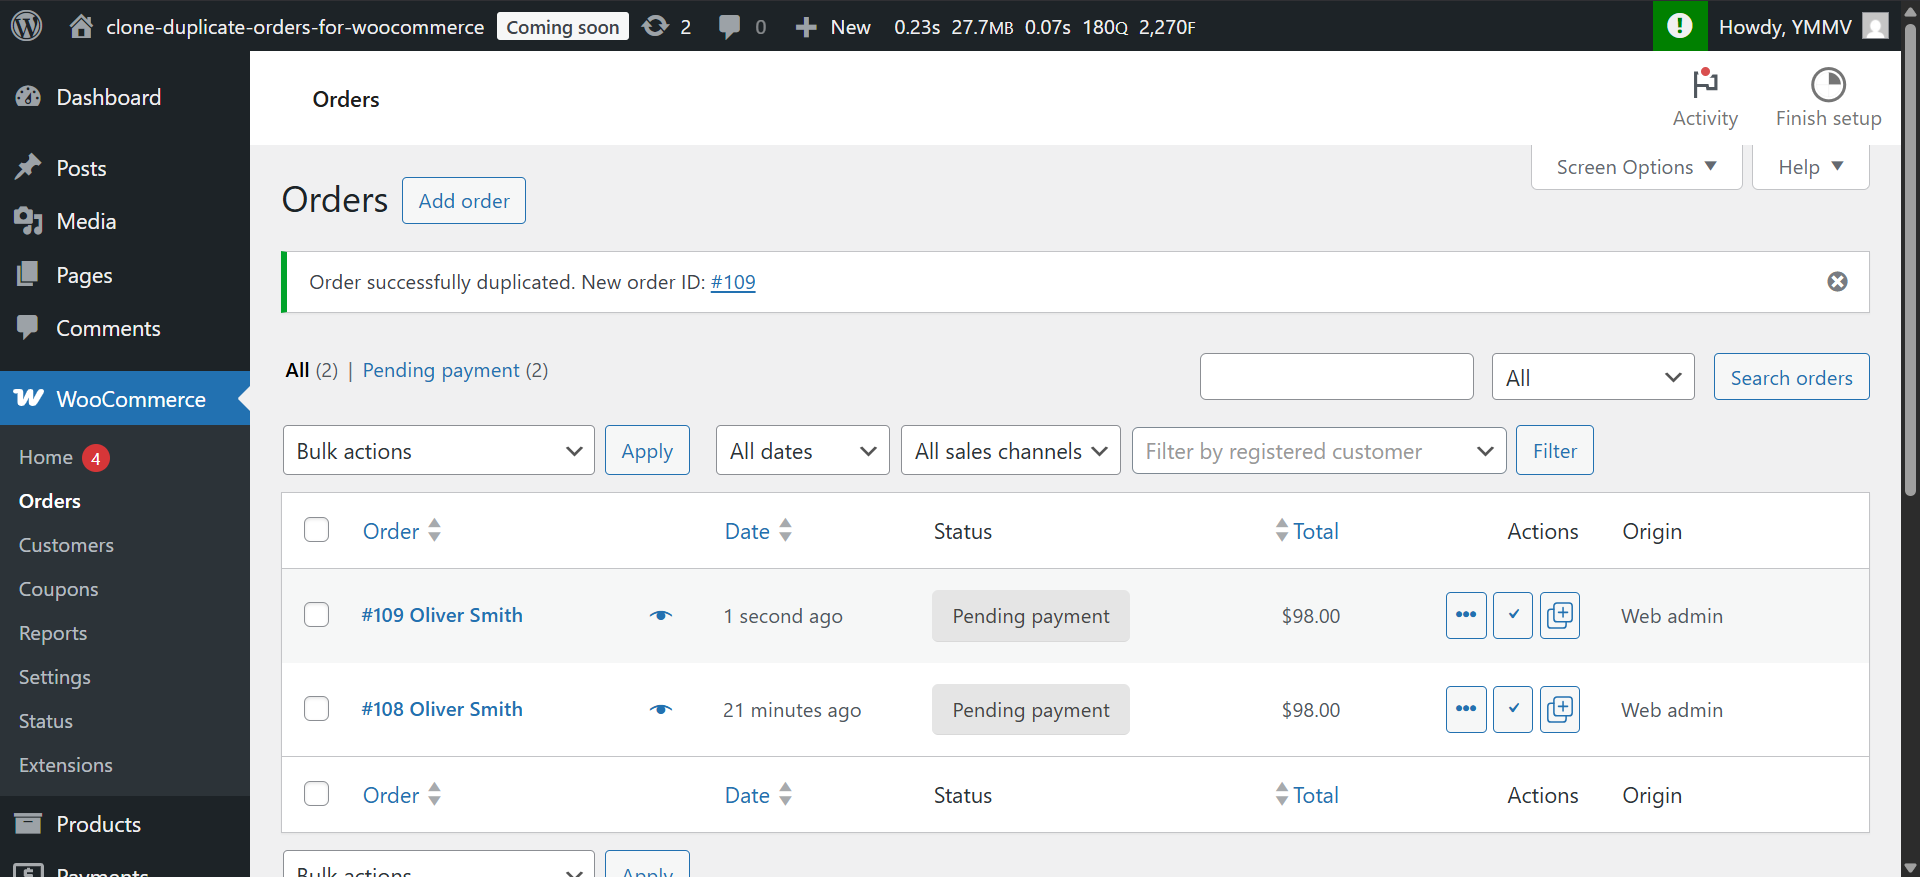The width and height of the screenshot is (1920, 877).
Task: Open order #109 Oliver Smith
Action: (442, 615)
